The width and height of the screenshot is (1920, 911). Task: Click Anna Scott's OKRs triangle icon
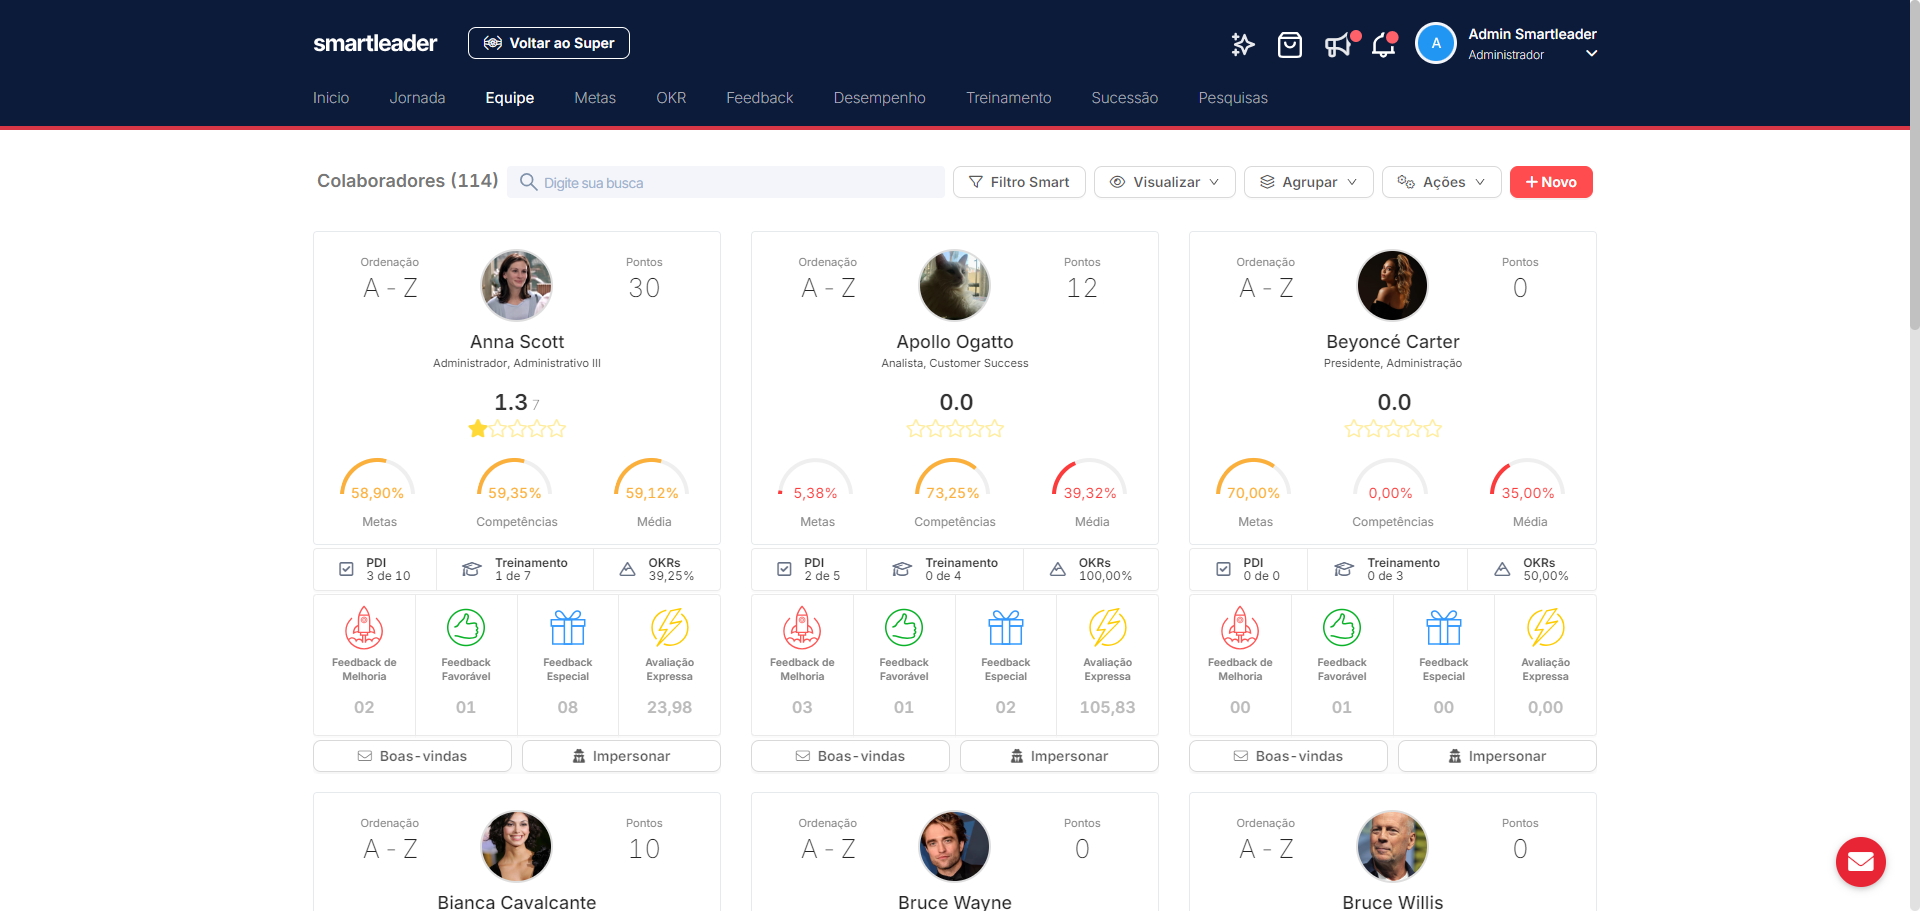(627, 569)
